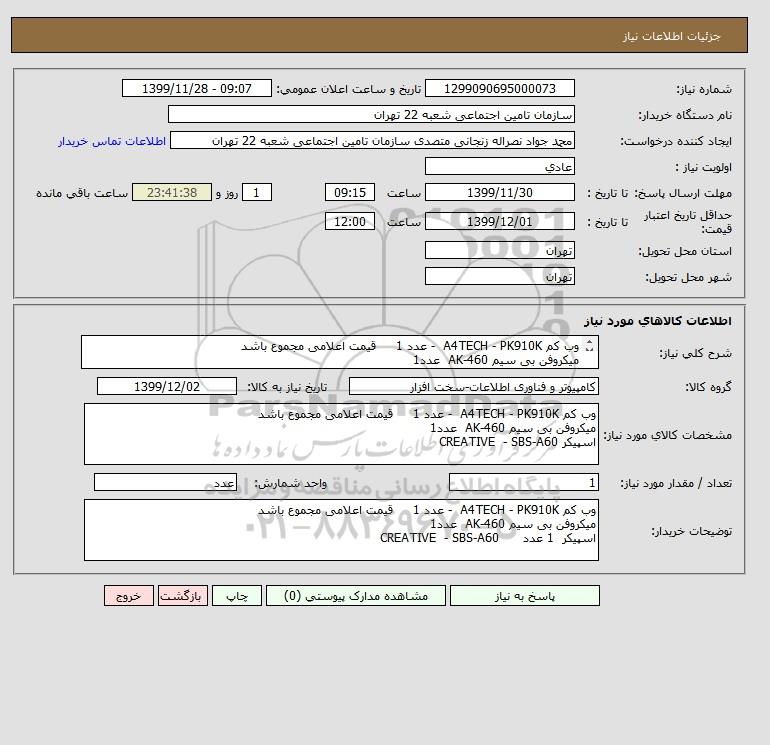Click the spinner arrows in شرح کلی نیاز box
Viewport: 770px width, 745px height.
590,346
